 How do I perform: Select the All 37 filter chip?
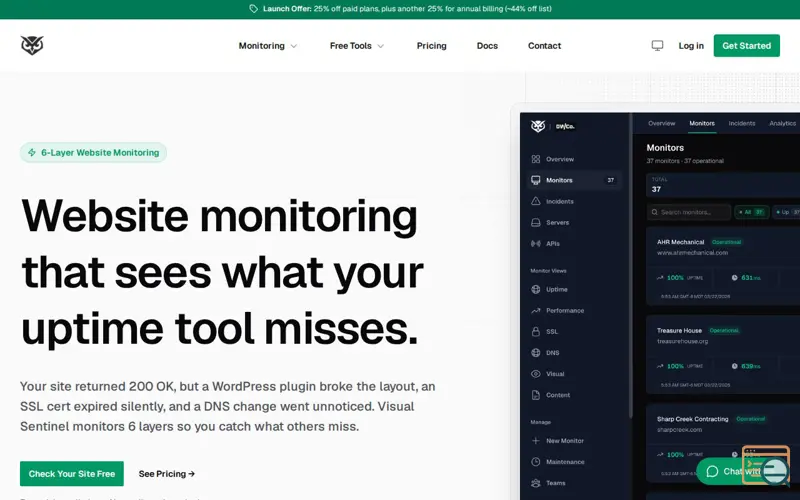coord(752,212)
